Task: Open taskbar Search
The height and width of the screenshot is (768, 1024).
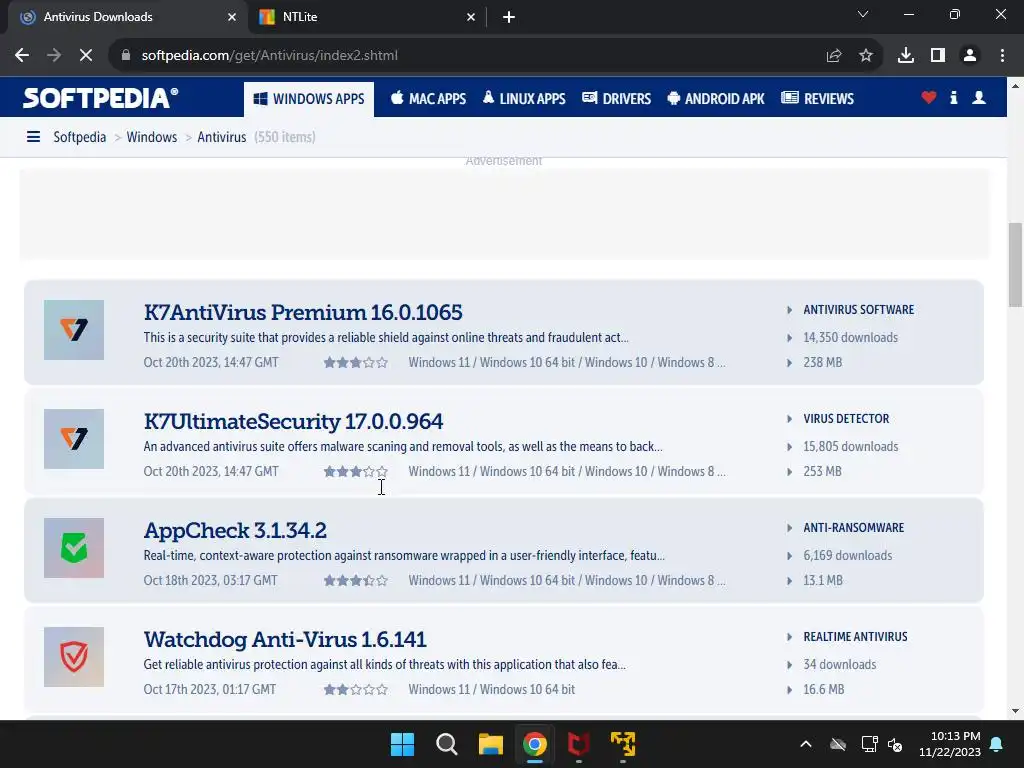Action: tap(447, 744)
